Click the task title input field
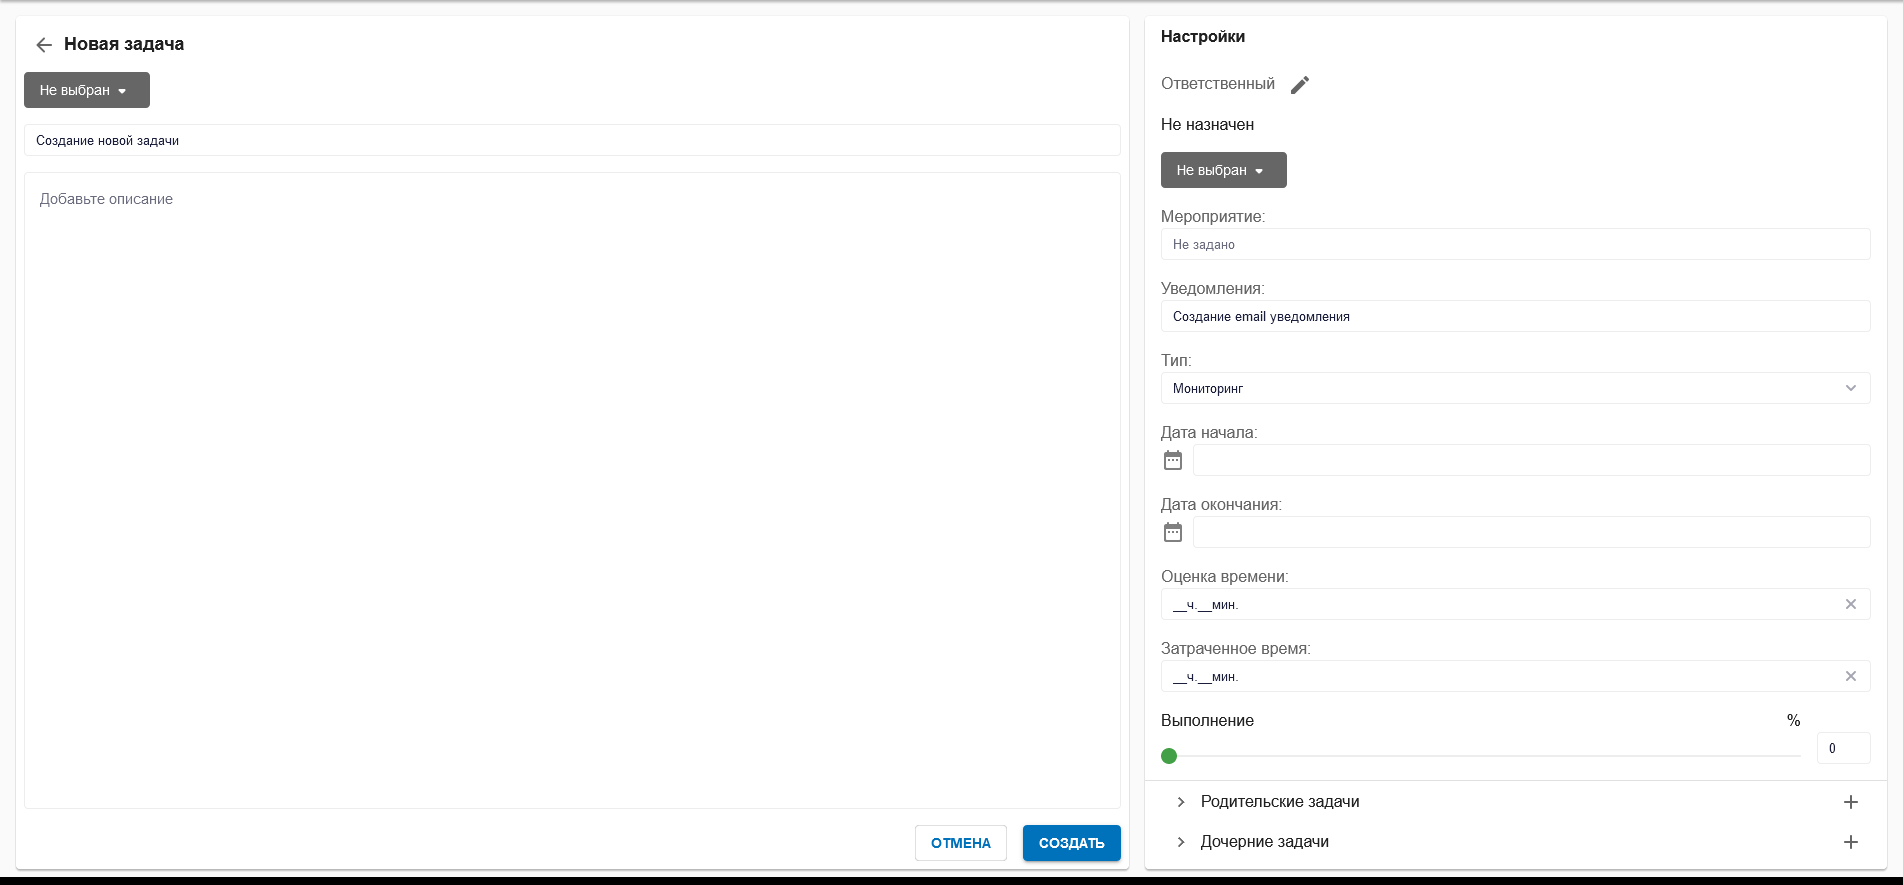Viewport: 1903px width, 885px height. (571, 141)
